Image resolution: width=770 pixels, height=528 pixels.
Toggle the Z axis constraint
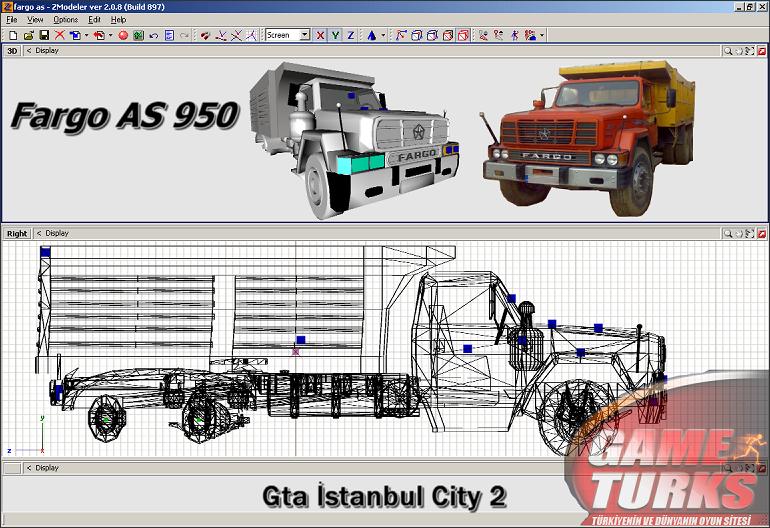coord(351,35)
